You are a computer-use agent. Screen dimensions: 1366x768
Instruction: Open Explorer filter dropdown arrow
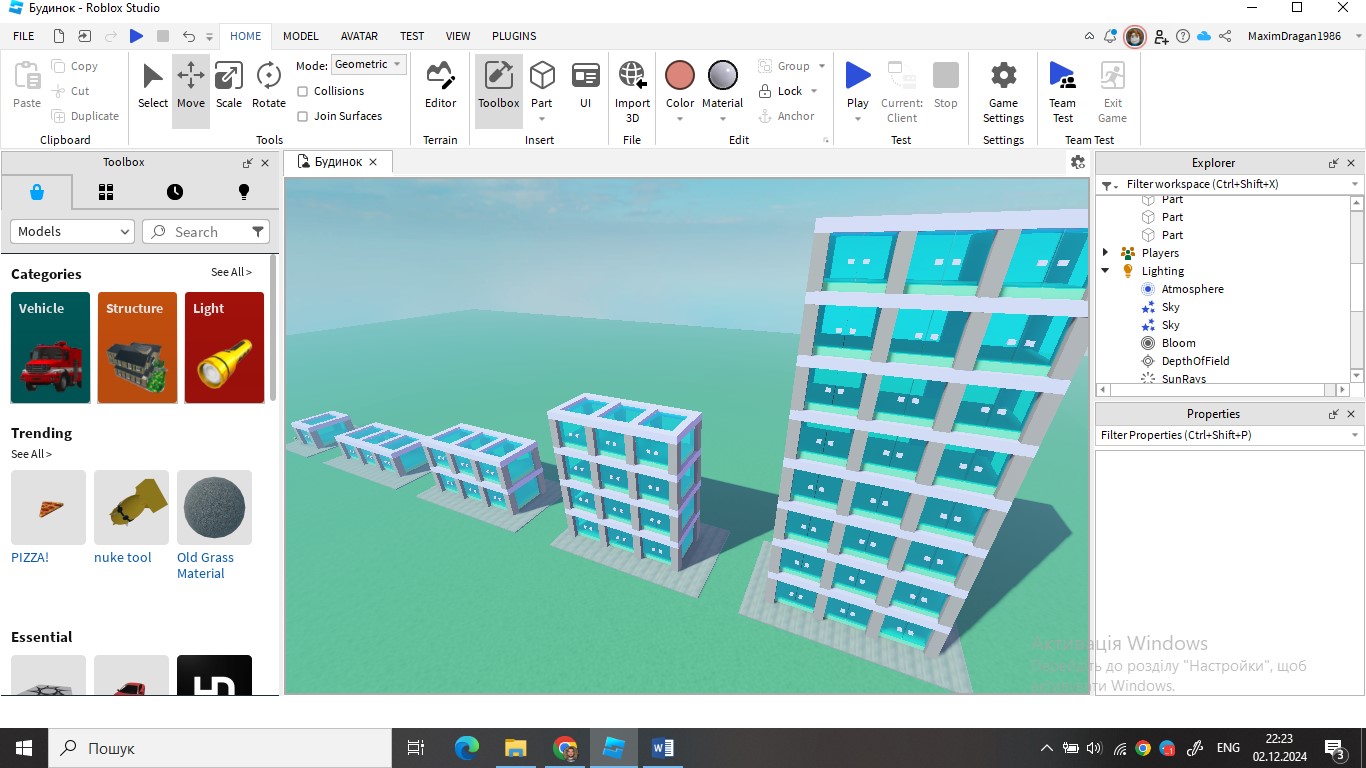1355,184
